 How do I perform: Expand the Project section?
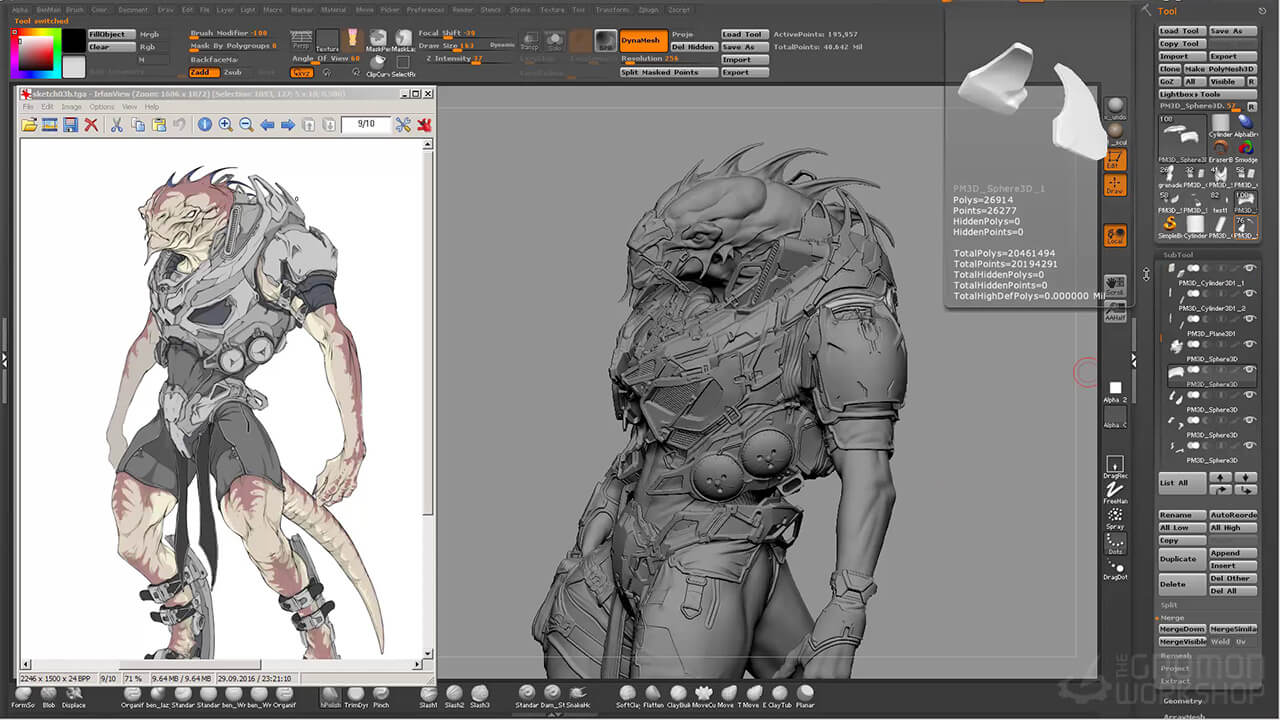pyautogui.click(x=1175, y=668)
